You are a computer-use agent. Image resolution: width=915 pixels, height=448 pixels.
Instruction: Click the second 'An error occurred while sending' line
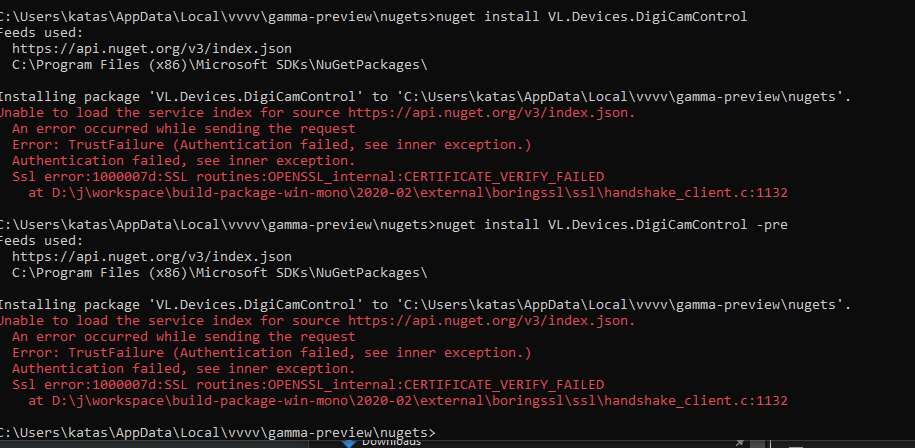(183, 337)
